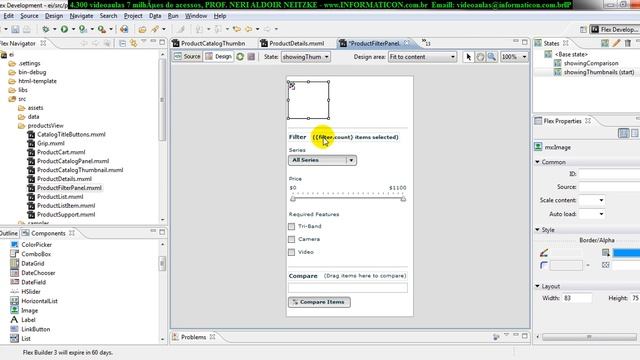Viewport: 640px width, 360px height.
Task: Click the globe web browser toolbar icon
Action: click(124, 29)
